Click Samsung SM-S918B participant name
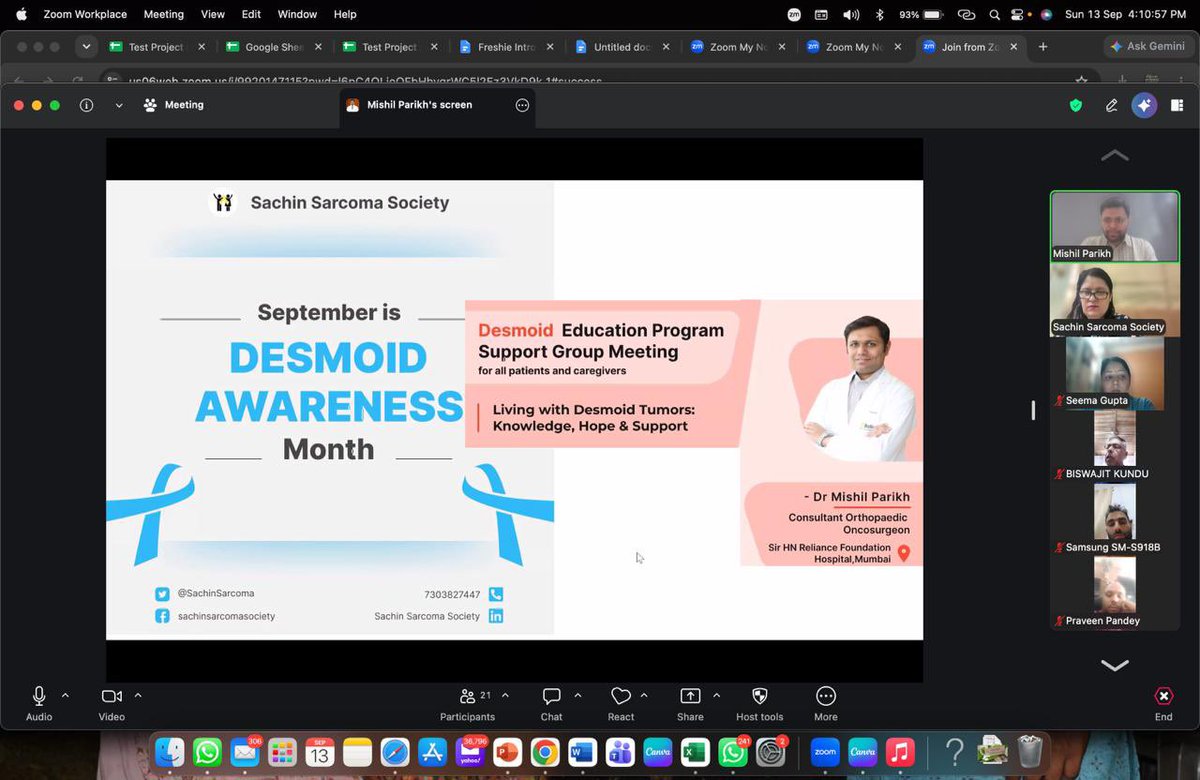This screenshot has height=780, width=1200. coord(1112,547)
